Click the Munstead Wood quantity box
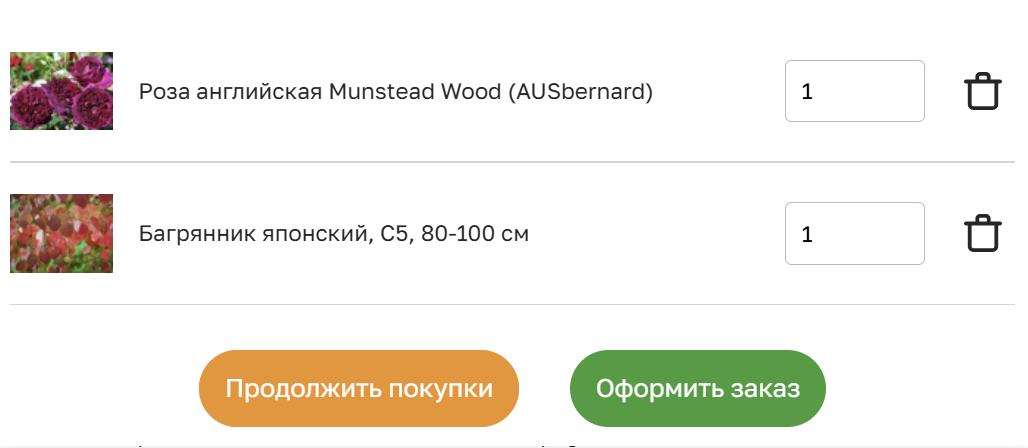This screenshot has width=1028, height=448. point(854,92)
